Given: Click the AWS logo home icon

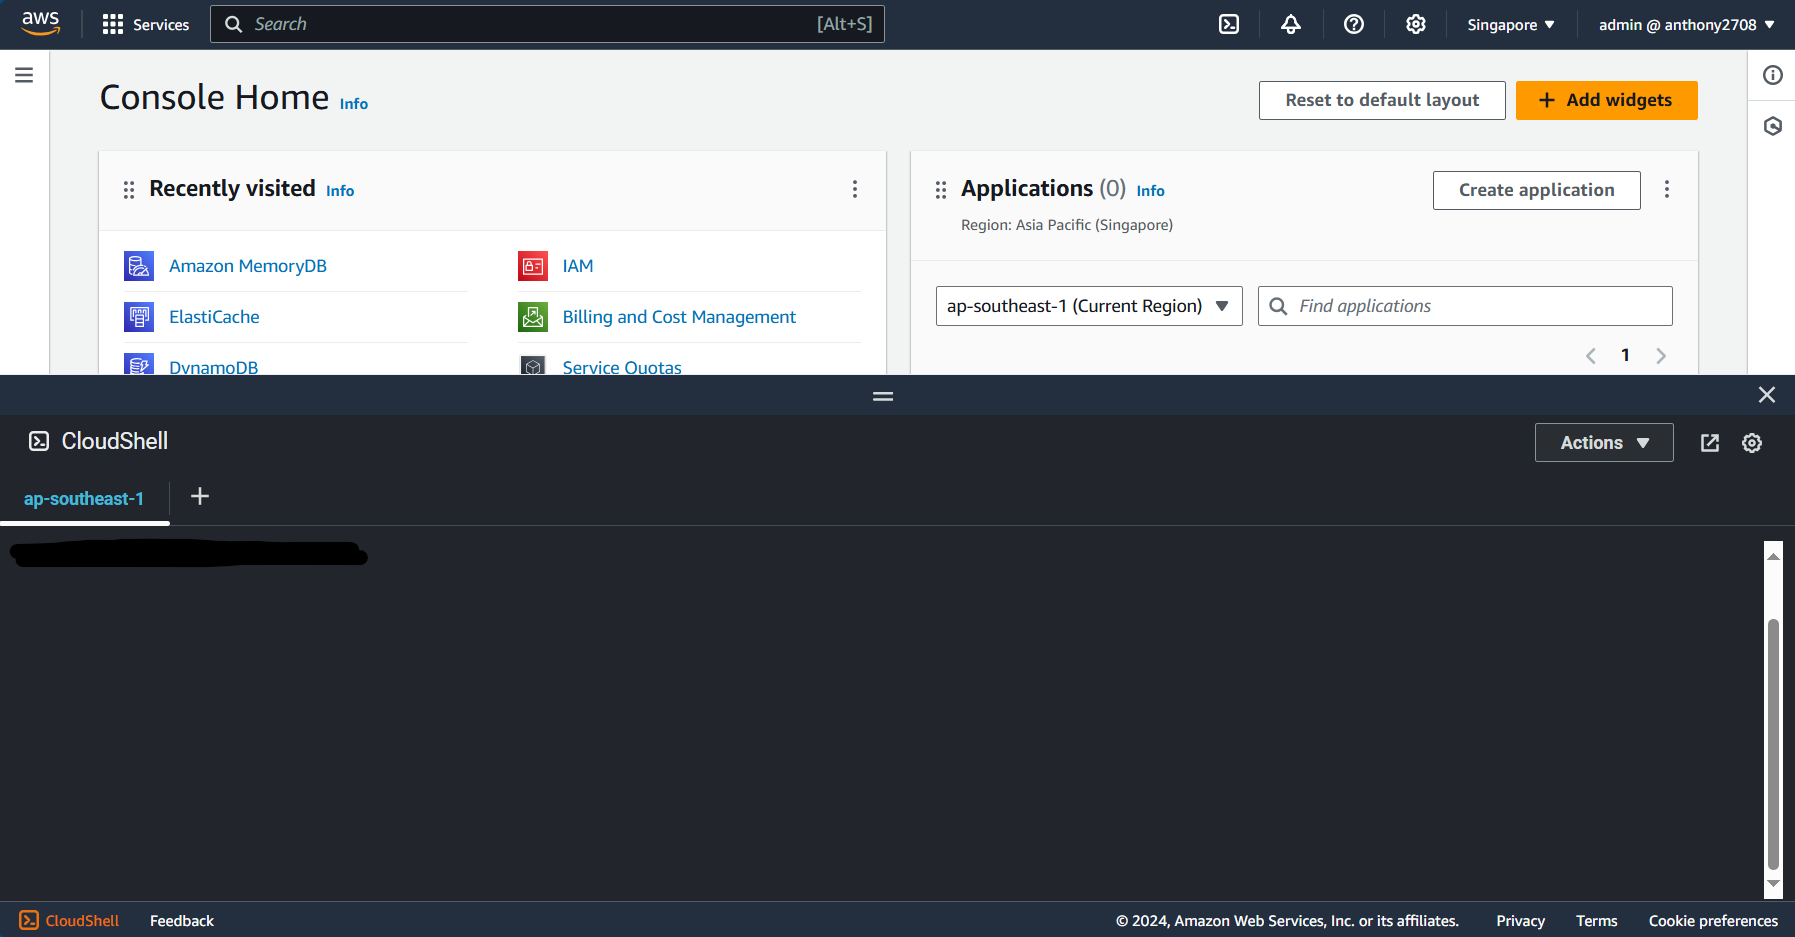Looking at the screenshot, I should point(41,24).
